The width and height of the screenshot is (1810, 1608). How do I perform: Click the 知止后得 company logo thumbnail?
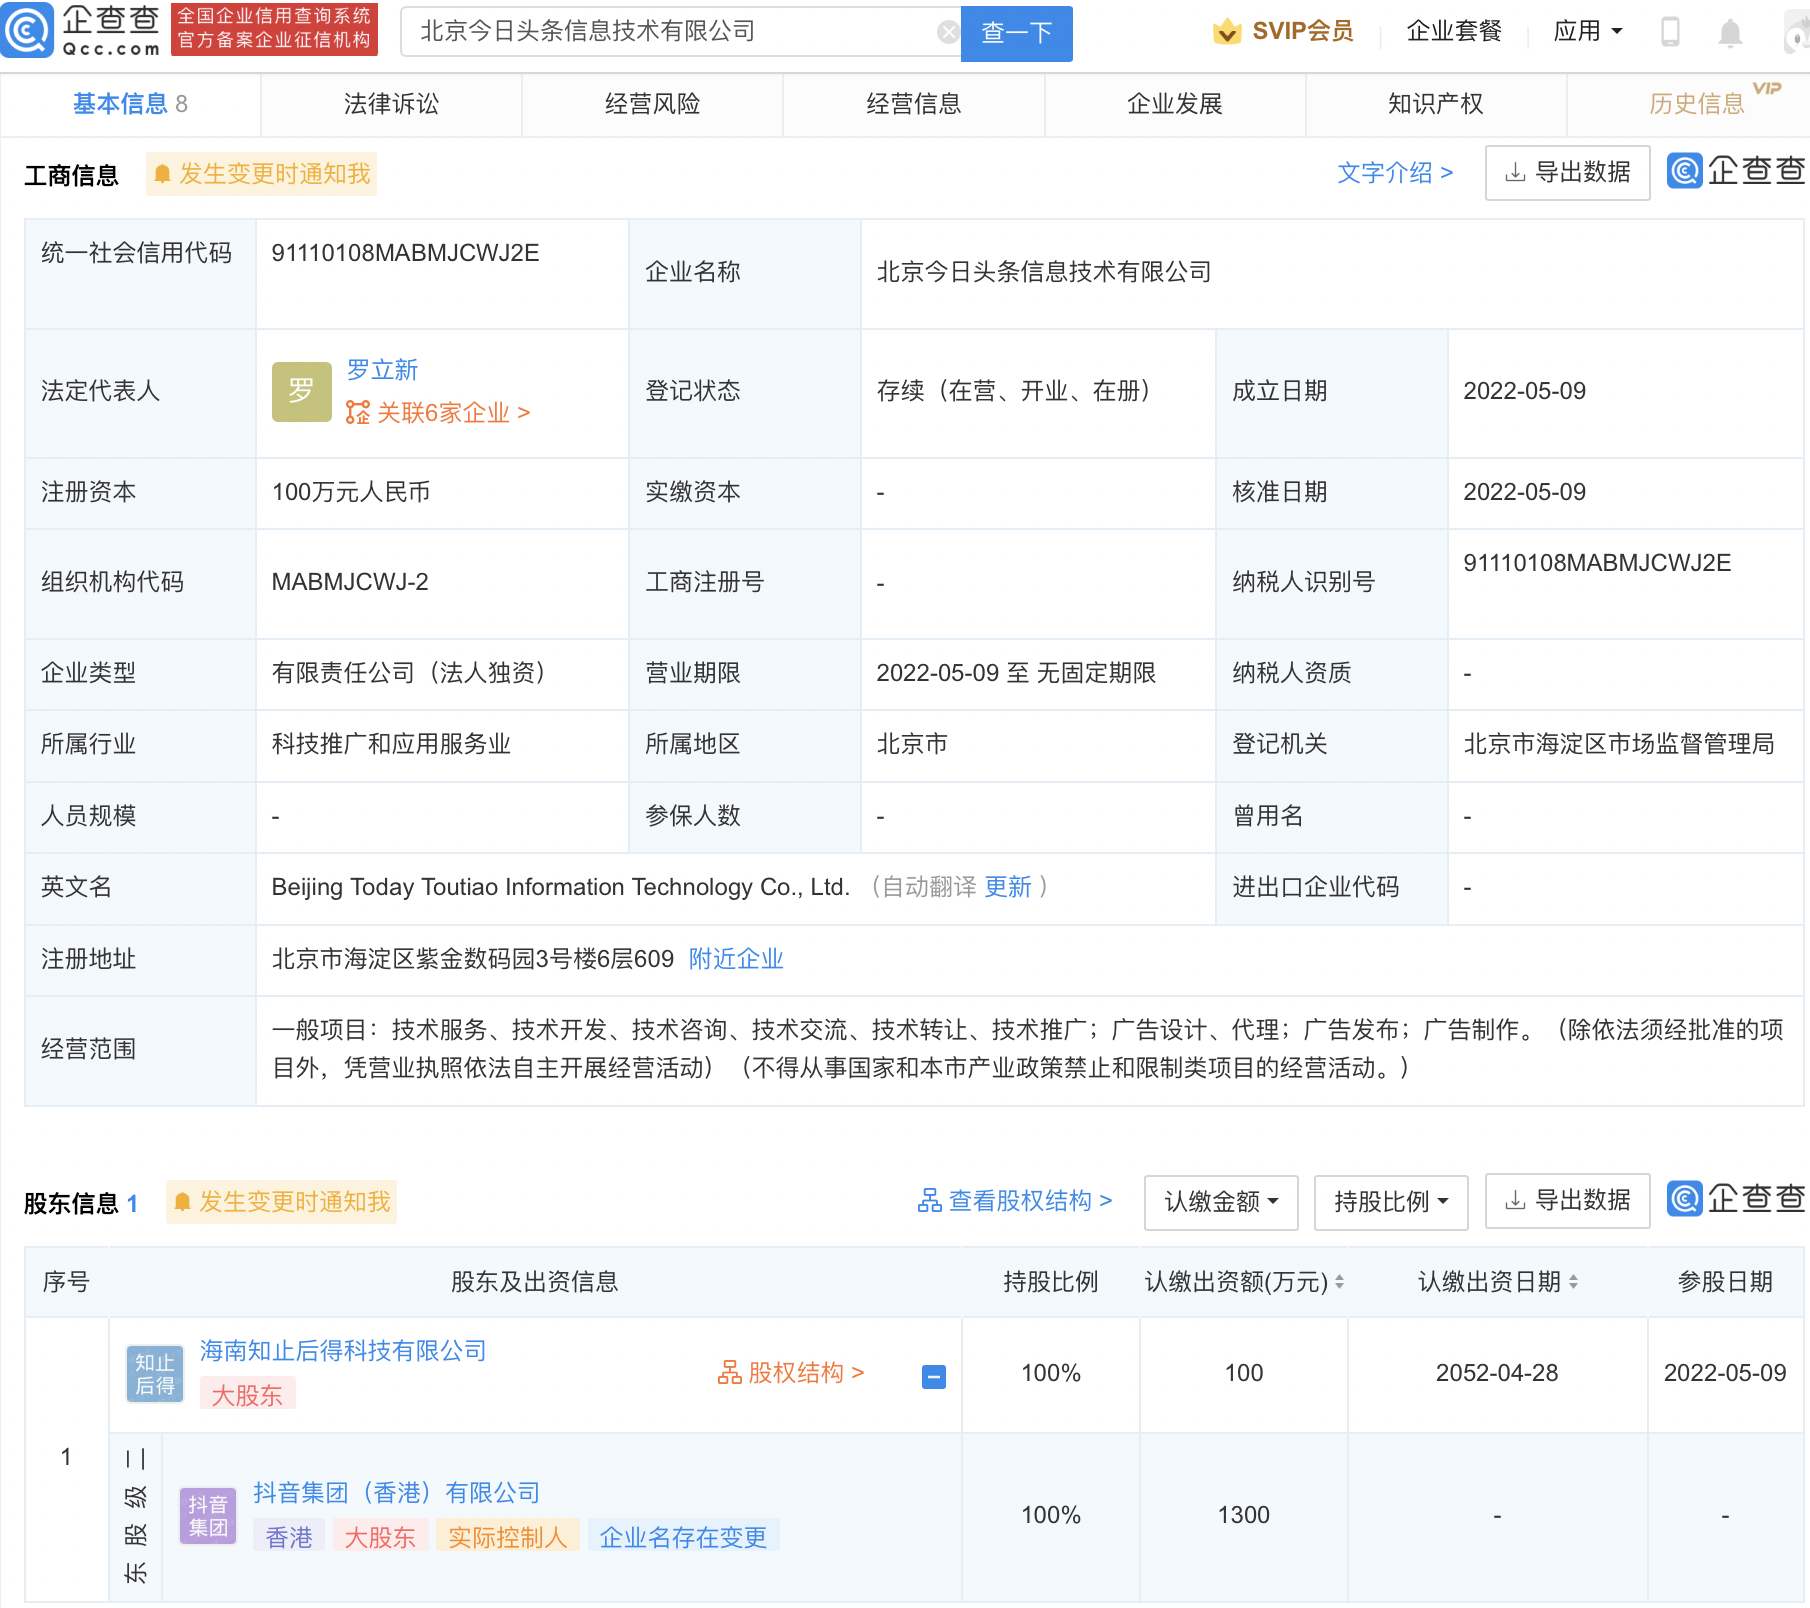point(155,1373)
